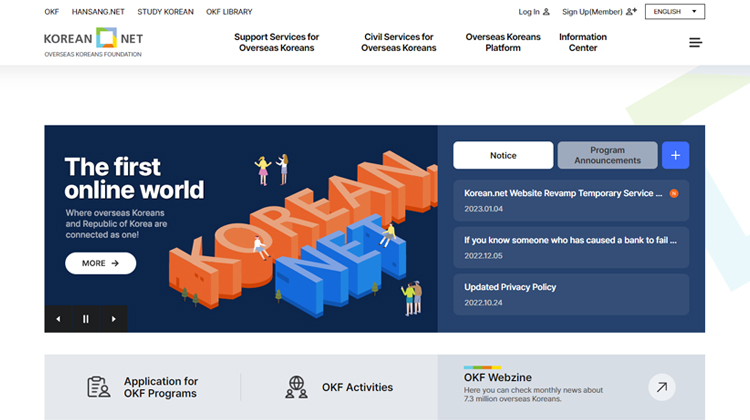The height and width of the screenshot is (420, 750).
Task: Click the Korean Net logo
Action: point(93,42)
